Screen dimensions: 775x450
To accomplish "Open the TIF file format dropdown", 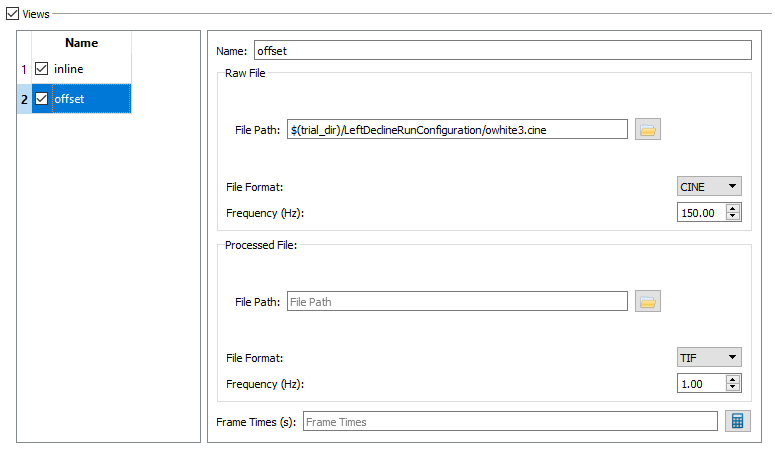I will pyautogui.click(x=709, y=358).
